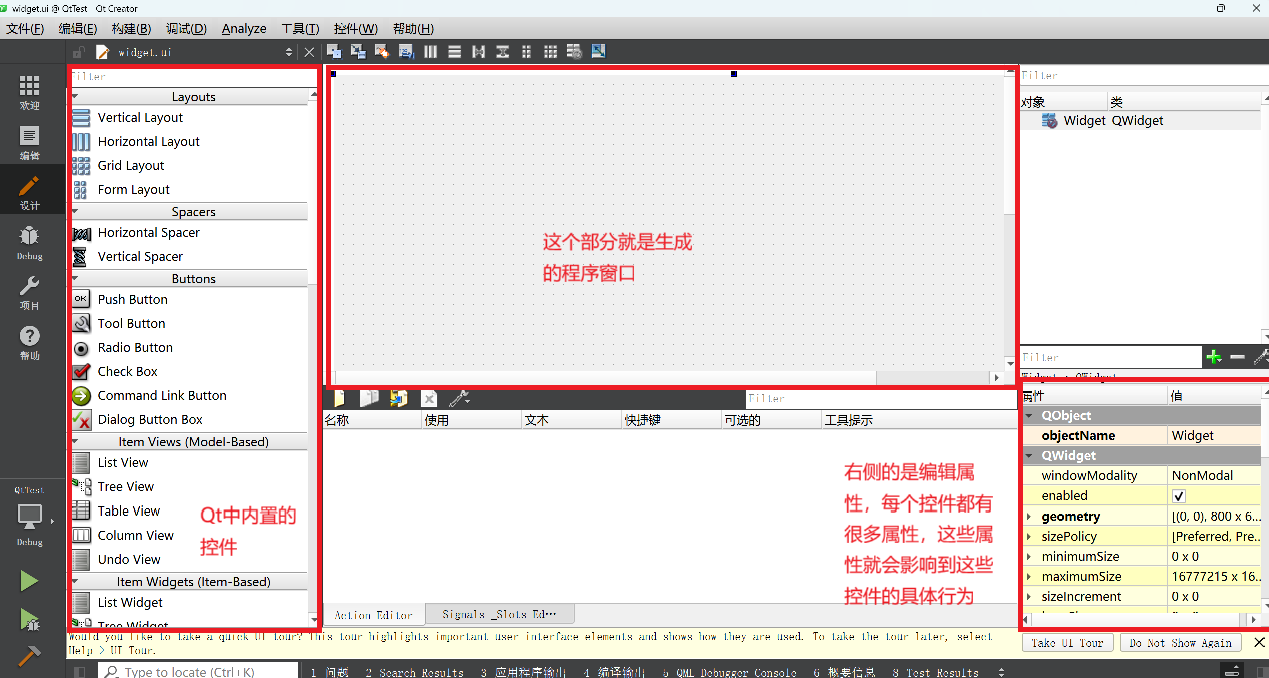Open the 工具(T) menu
The height and width of the screenshot is (678, 1269).
point(300,28)
